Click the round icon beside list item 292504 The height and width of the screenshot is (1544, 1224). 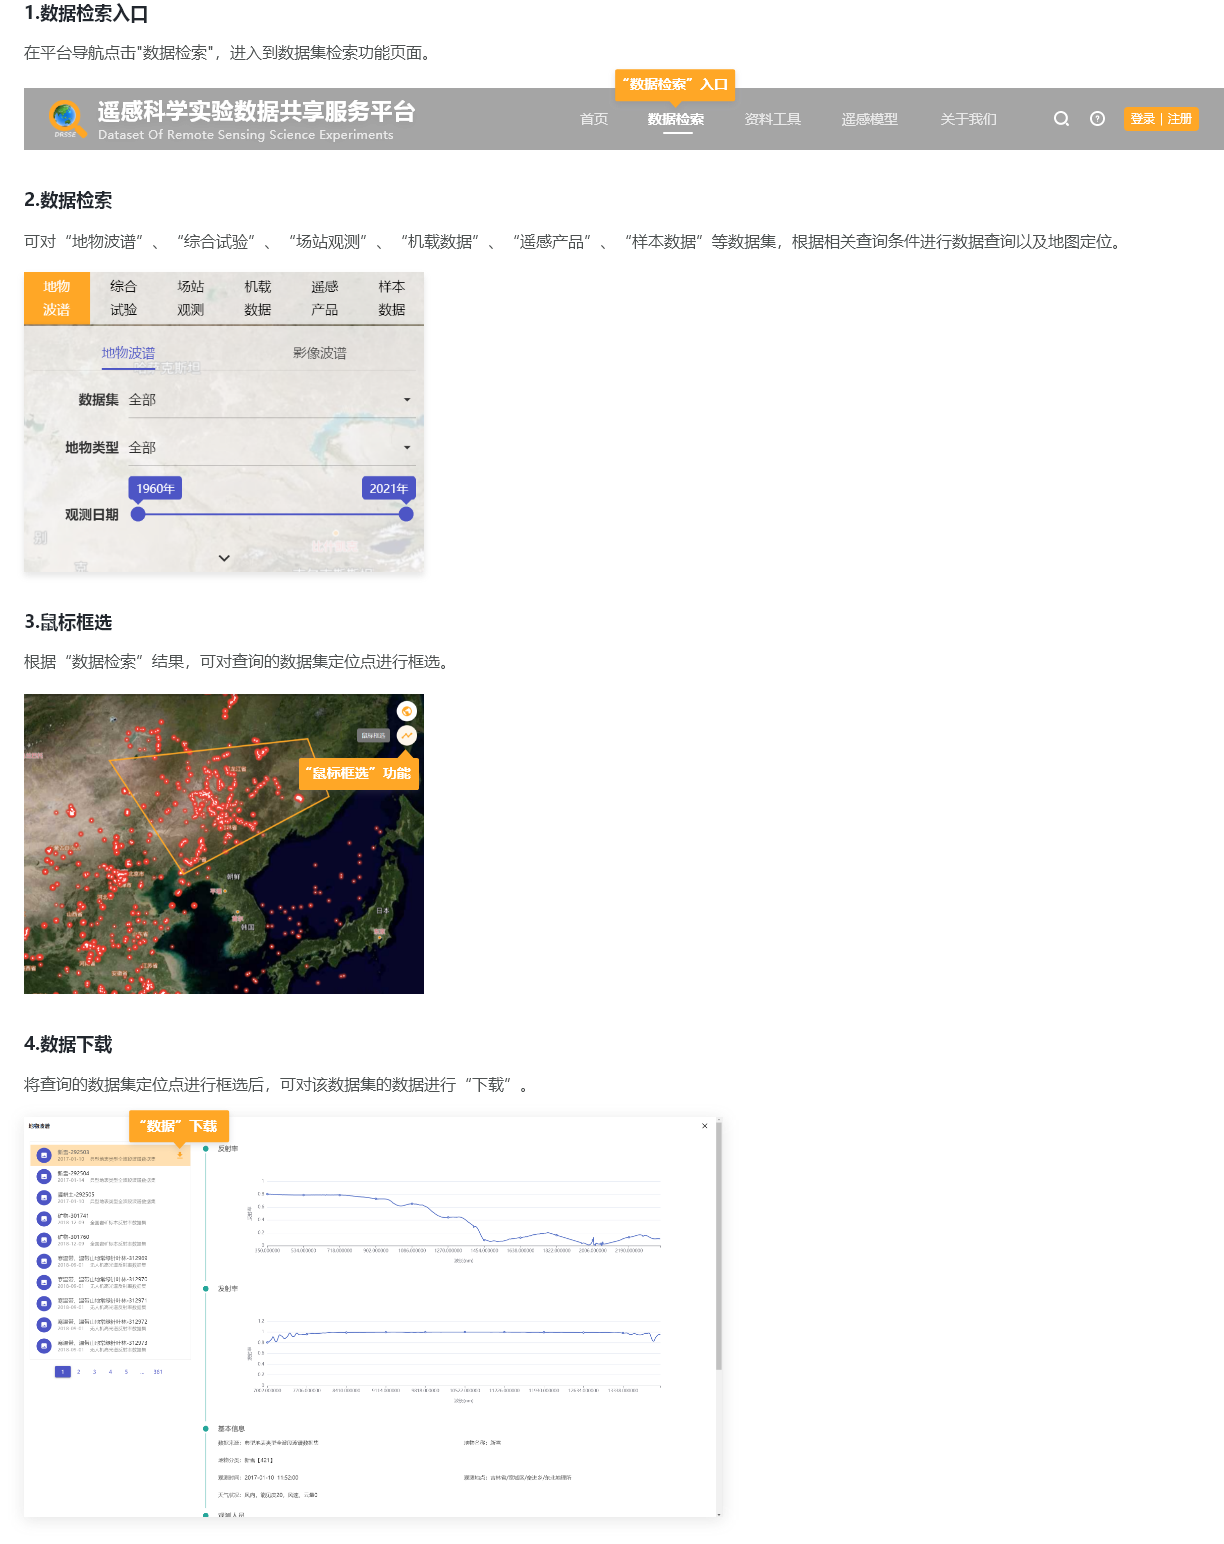[44, 1176]
